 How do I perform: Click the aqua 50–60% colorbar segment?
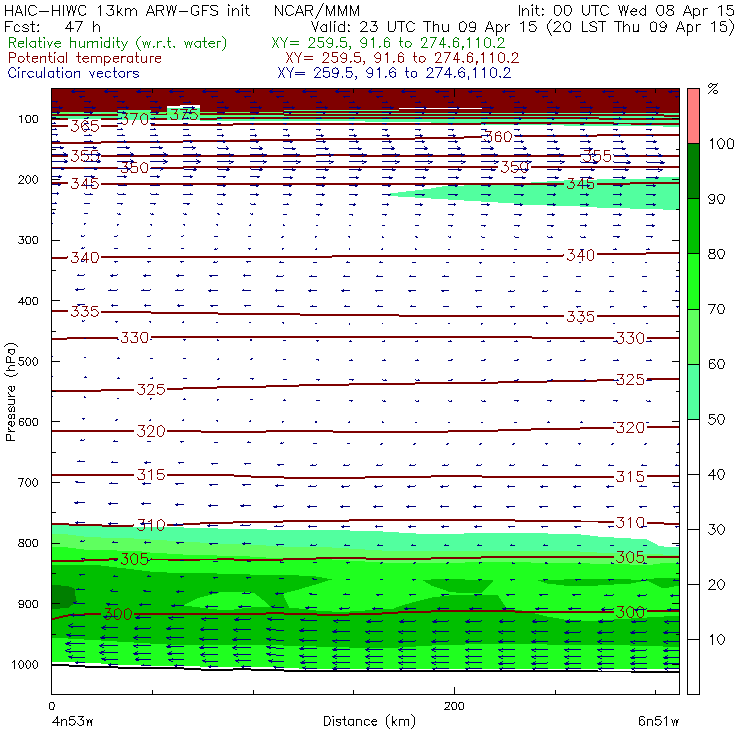[x=693, y=392]
